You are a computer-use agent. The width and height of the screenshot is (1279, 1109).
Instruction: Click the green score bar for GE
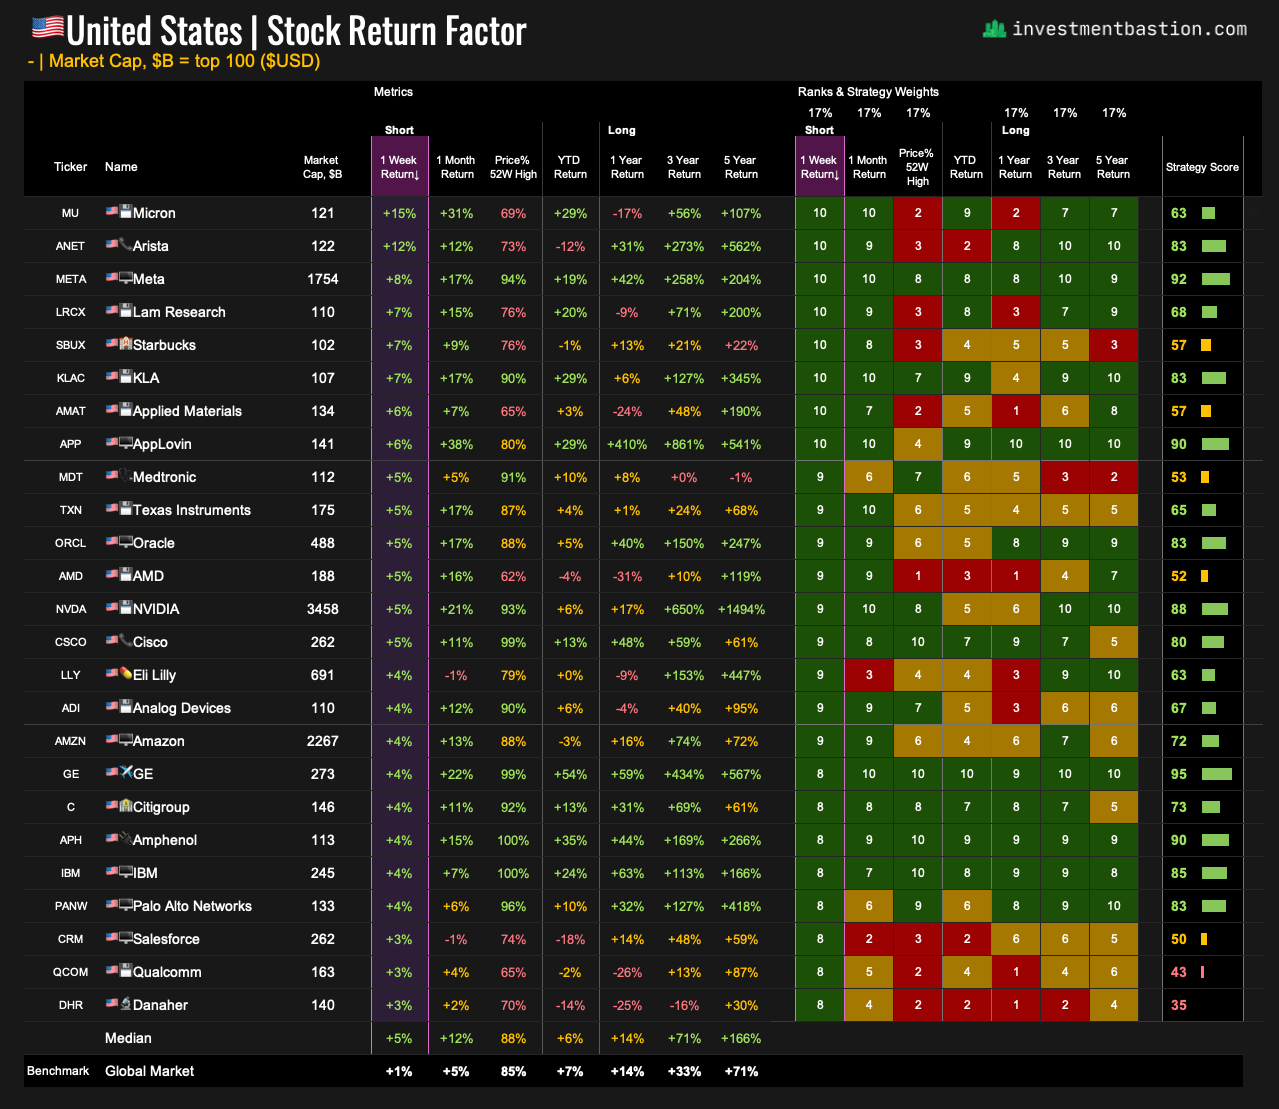(1217, 774)
